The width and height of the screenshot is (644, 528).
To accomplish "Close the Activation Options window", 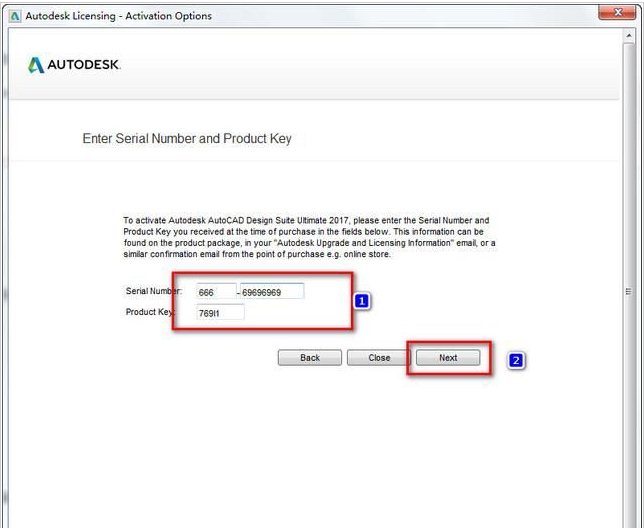I will coord(616,12).
